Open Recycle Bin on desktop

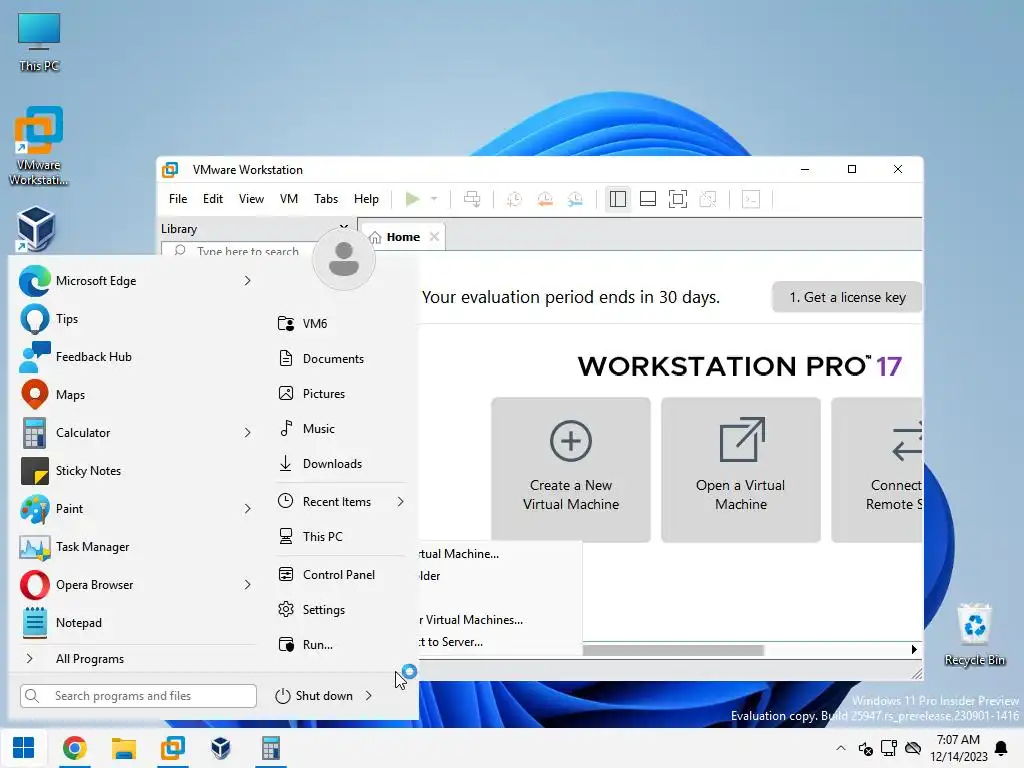[974, 635]
